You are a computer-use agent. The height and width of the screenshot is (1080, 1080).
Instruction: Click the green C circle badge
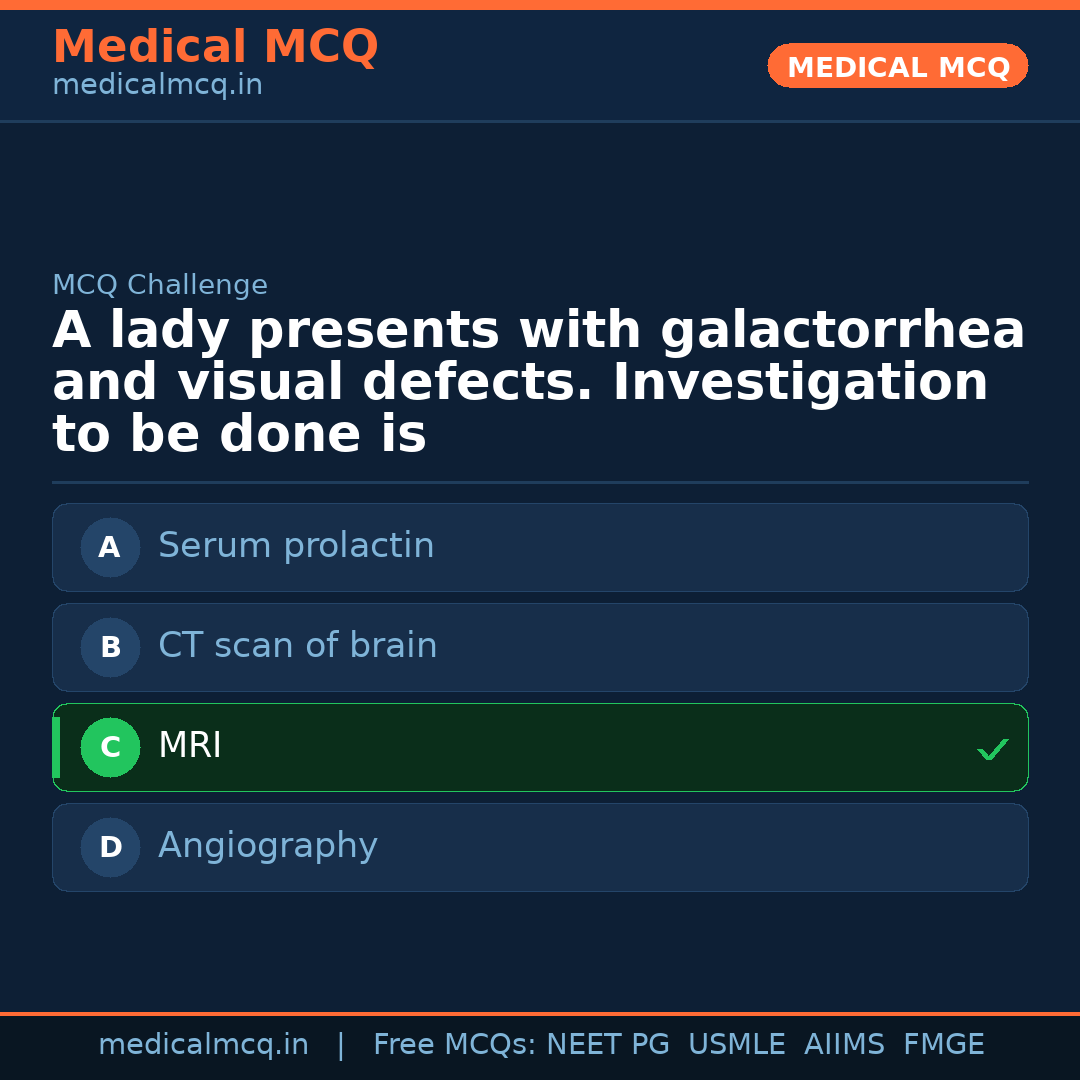(x=110, y=747)
